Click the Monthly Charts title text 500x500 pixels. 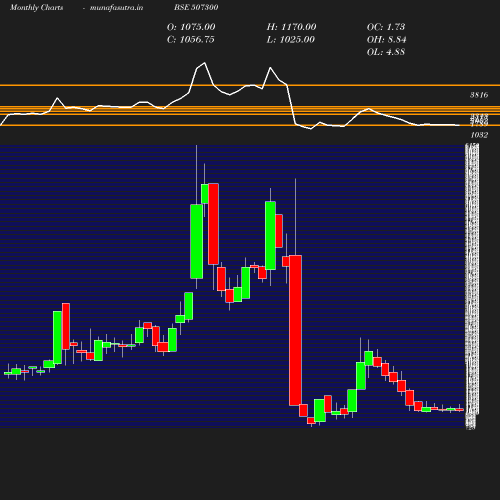pyautogui.click(x=36, y=7)
